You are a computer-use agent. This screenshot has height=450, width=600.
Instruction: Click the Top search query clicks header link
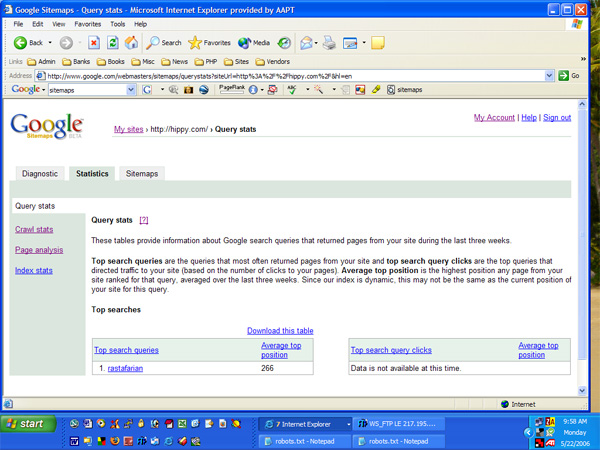pos(391,350)
